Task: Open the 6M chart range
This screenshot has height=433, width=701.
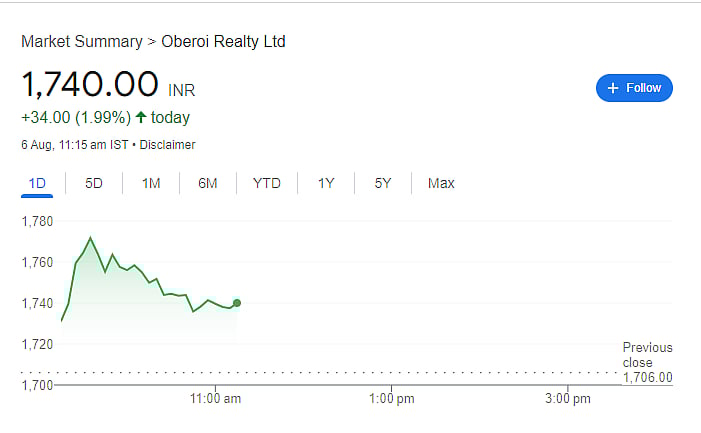Action: (x=208, y=183)
